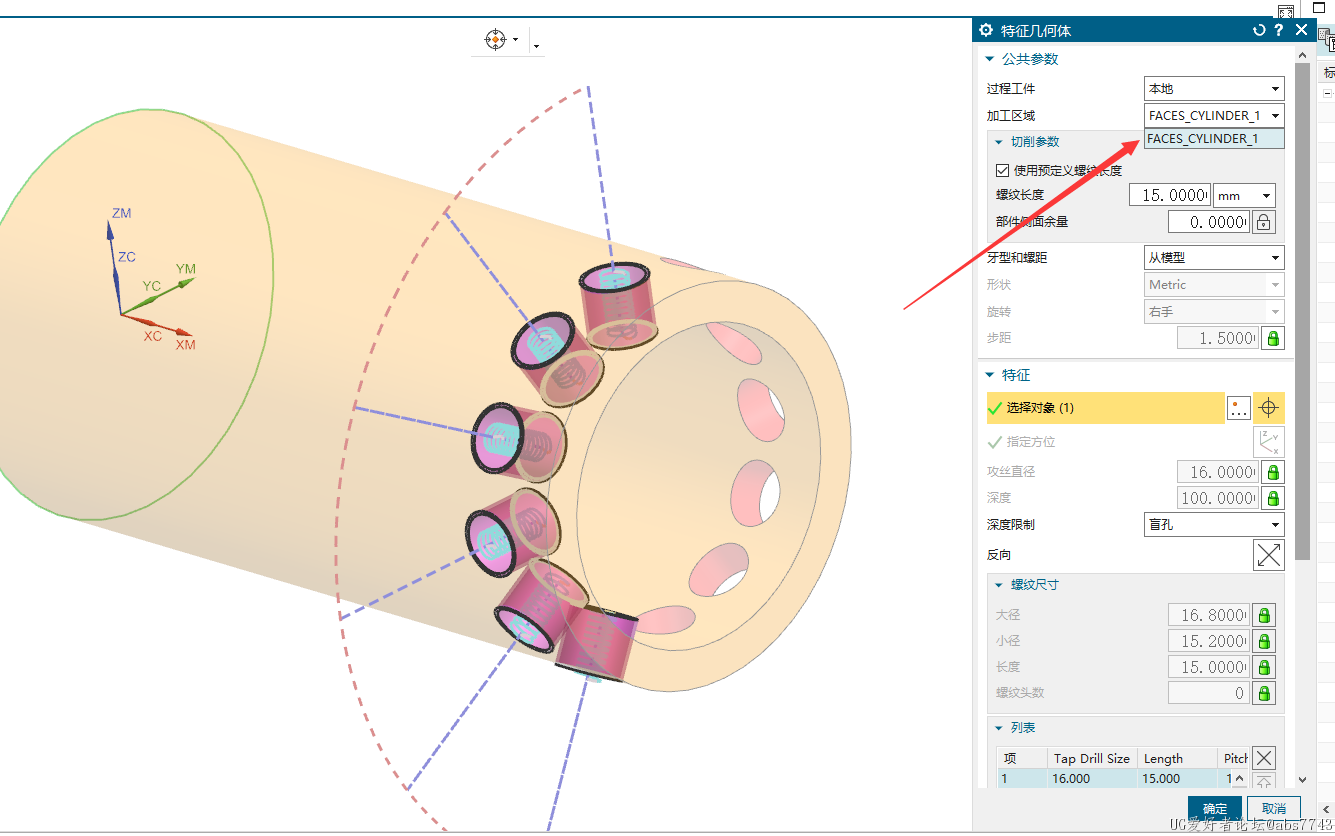
Task: Open the 深度限制 盲孔 dropdown
Action: 1214,524
